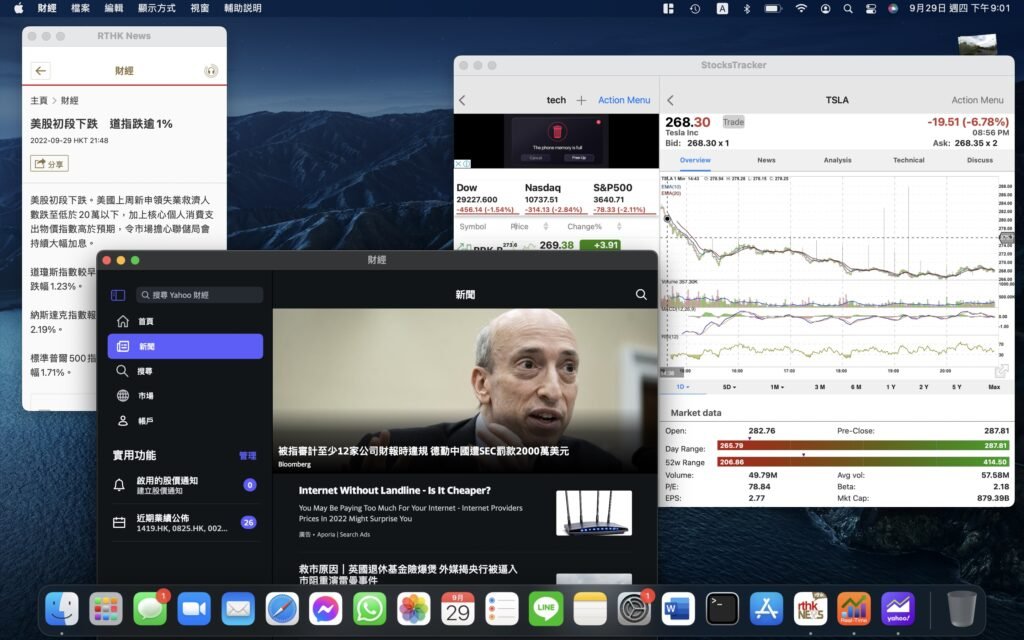
Task: Open 顯示方式 menu in the menu bar
Action: coord(157,8)
